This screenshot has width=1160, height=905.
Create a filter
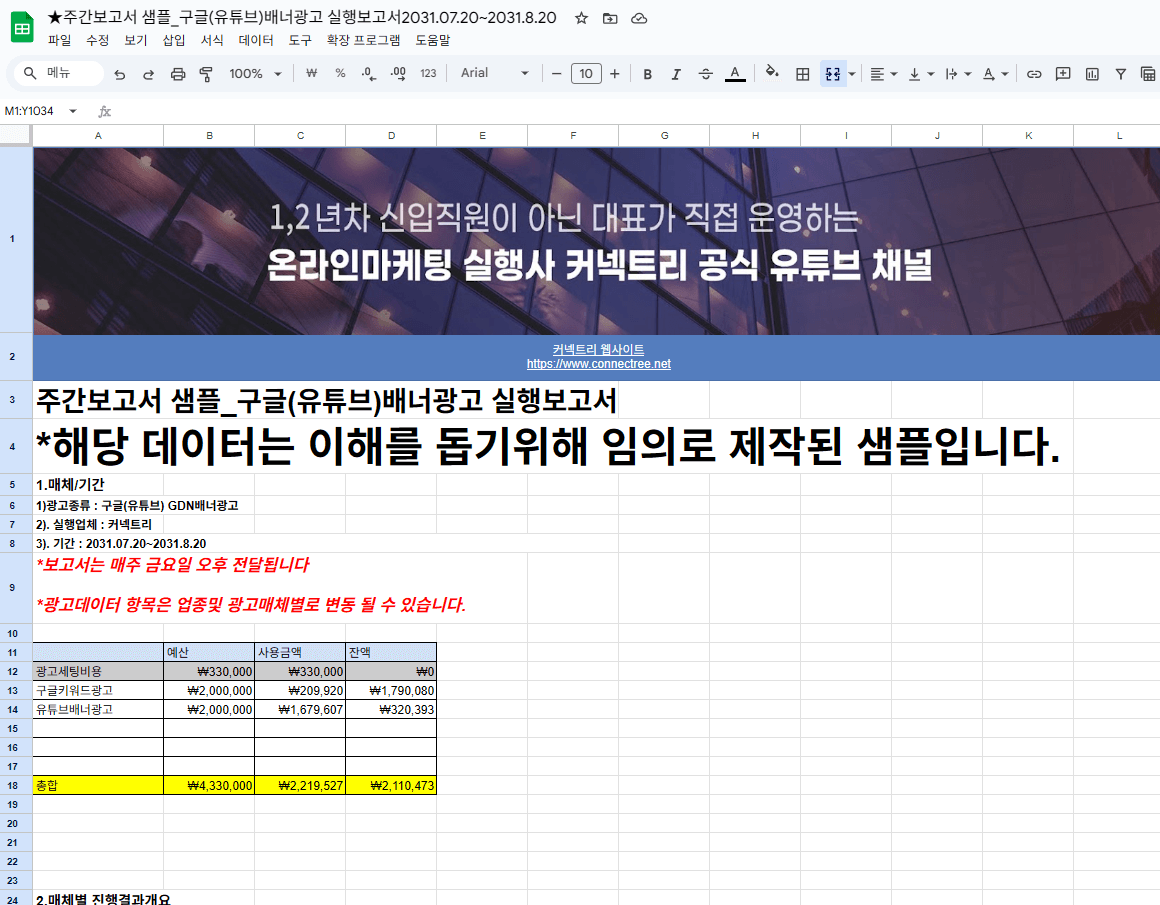coord(1120,73)
